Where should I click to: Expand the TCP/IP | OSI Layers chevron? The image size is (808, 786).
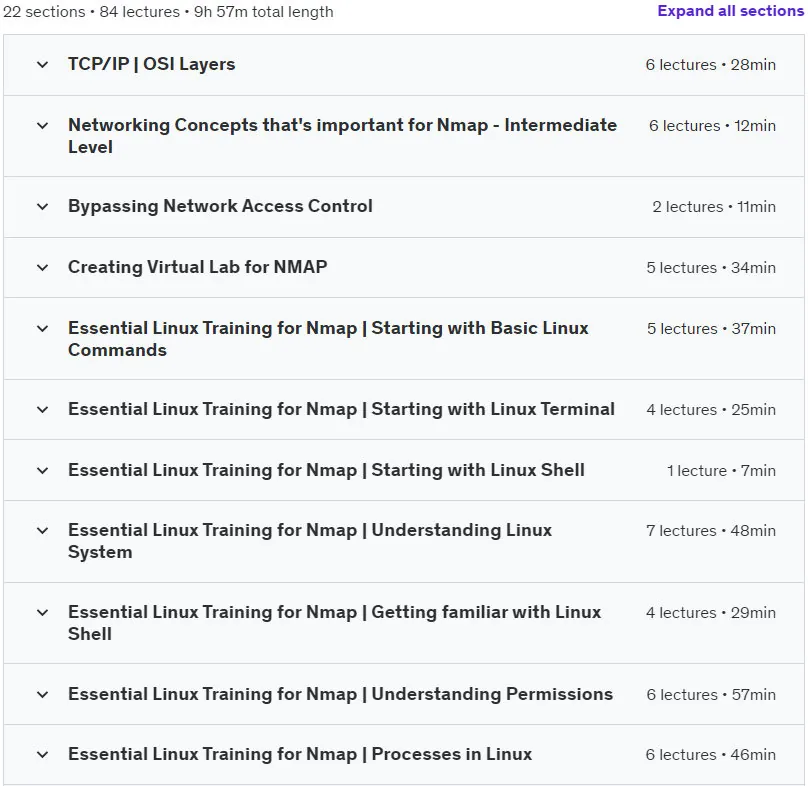click(43, 65)
